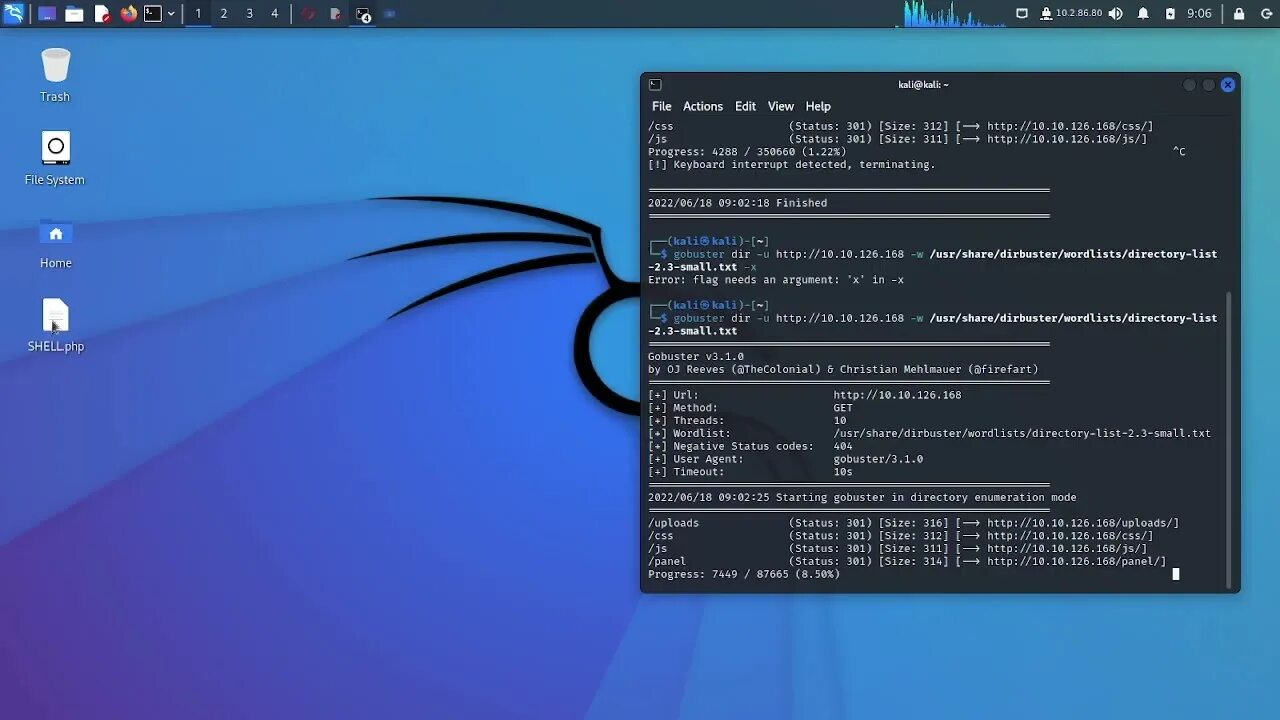The width and height of the screenshot is (1280, 720).
Task: Click the Threads 10 value
Action: (x=840, y=421)
